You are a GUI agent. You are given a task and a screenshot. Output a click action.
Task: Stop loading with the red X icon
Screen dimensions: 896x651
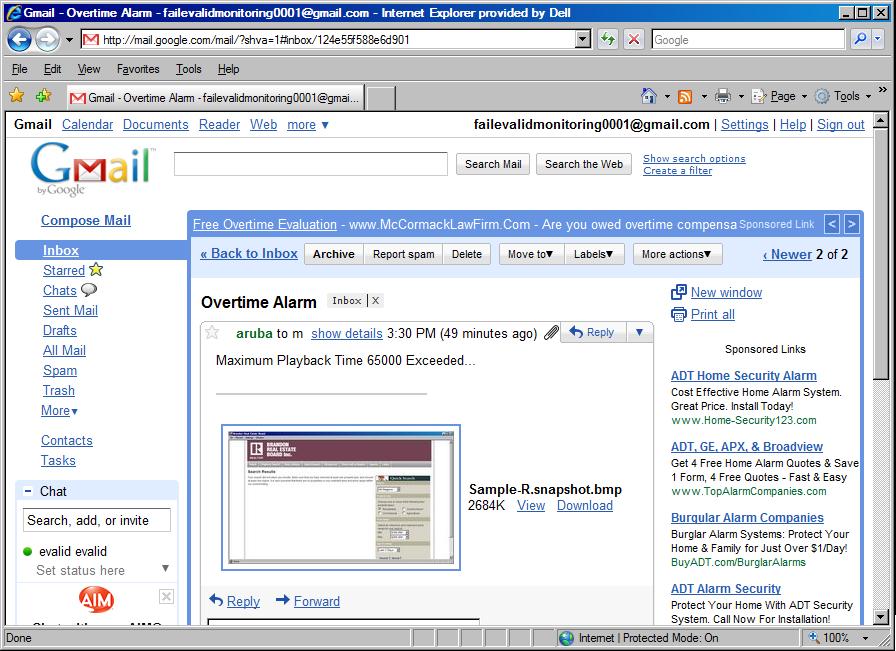[634, 39]
